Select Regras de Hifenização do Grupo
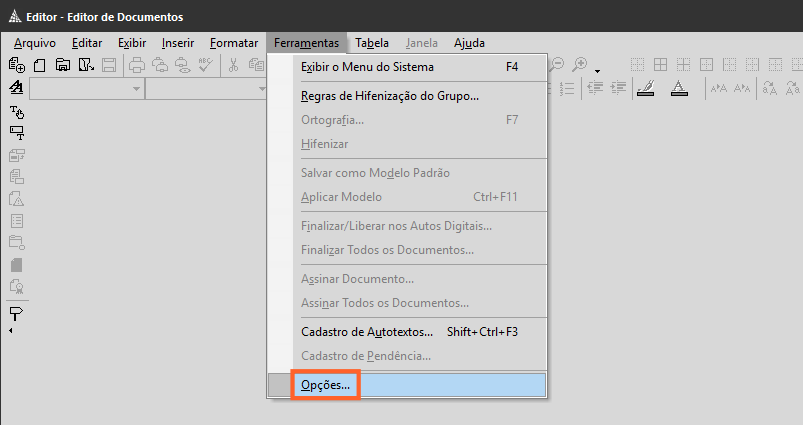 pyautogui.click(x=407, y=96)
